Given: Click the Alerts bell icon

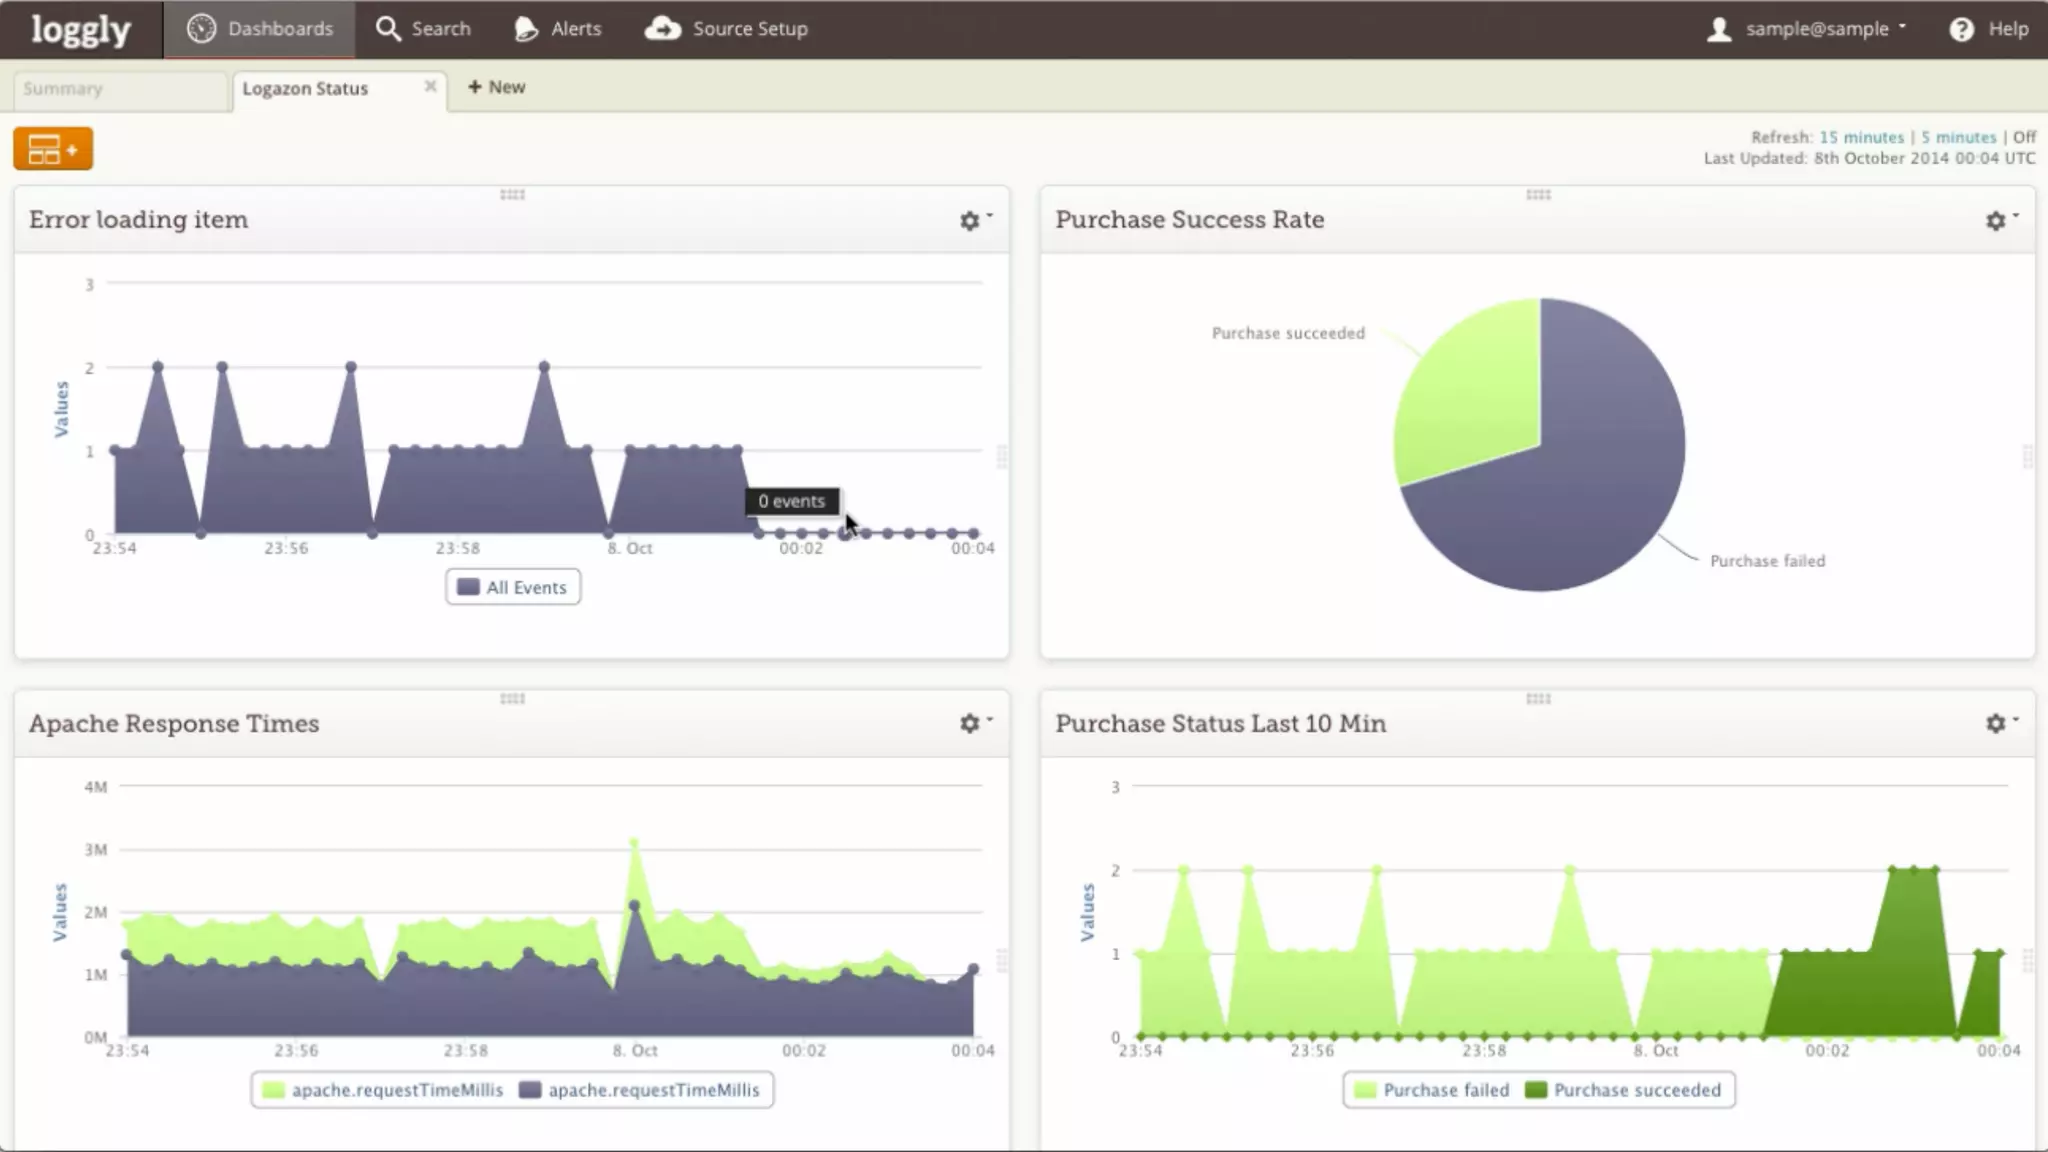Looking at the screenshot, I should coord(525,29).
